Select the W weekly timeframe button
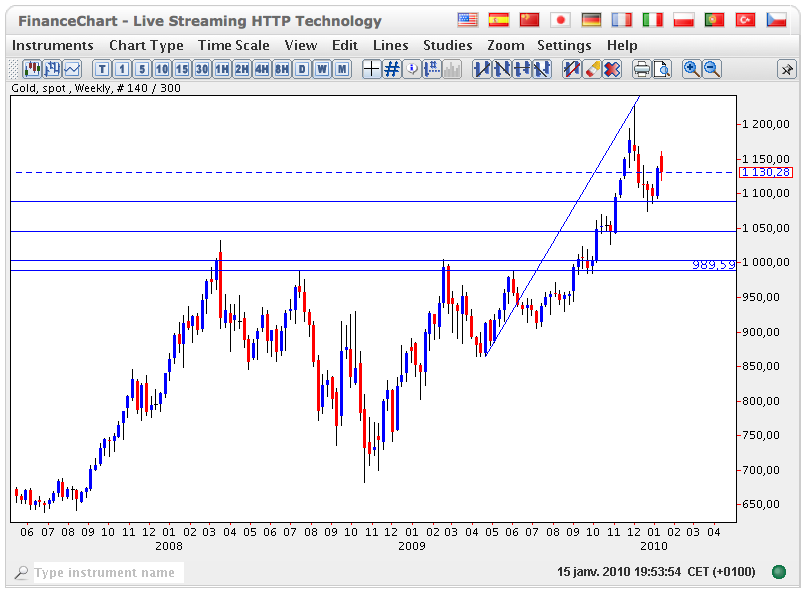 coord(322,69)
